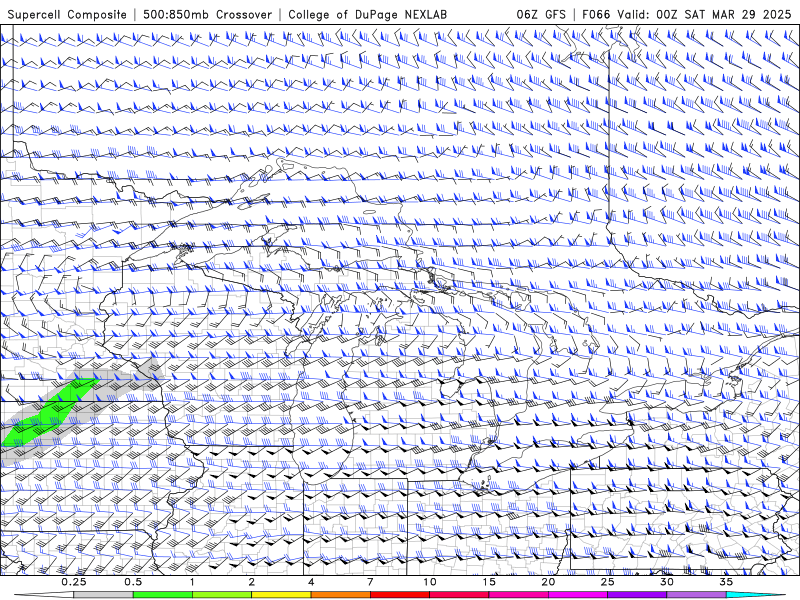Click the legend value '0.25'

tap(74, 582)
